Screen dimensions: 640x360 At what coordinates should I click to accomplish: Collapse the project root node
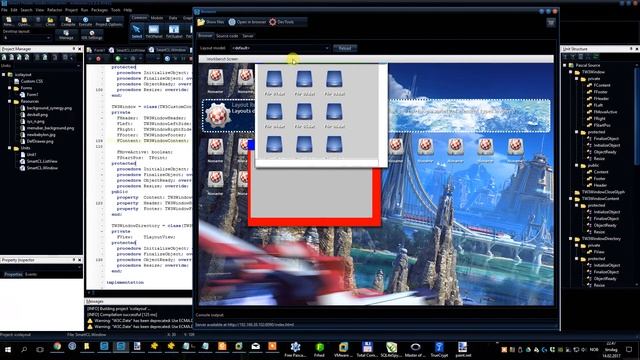click(4, 75)
